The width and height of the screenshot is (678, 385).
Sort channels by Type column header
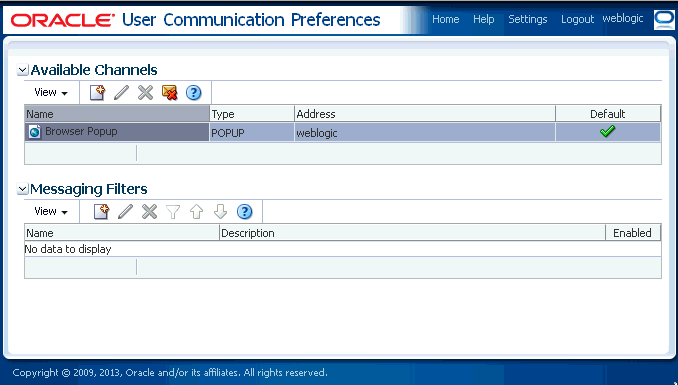click(x=252, y=114)
